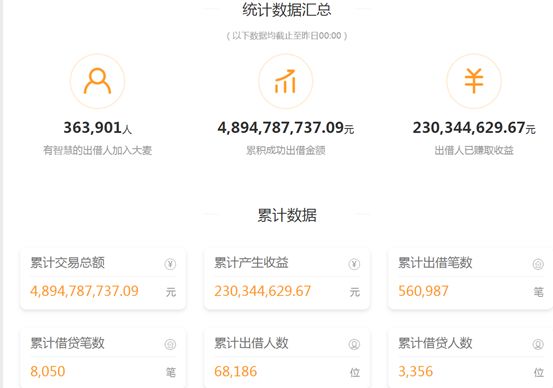Click yen icon in 累计交易总额 card

tap(170, 264)
